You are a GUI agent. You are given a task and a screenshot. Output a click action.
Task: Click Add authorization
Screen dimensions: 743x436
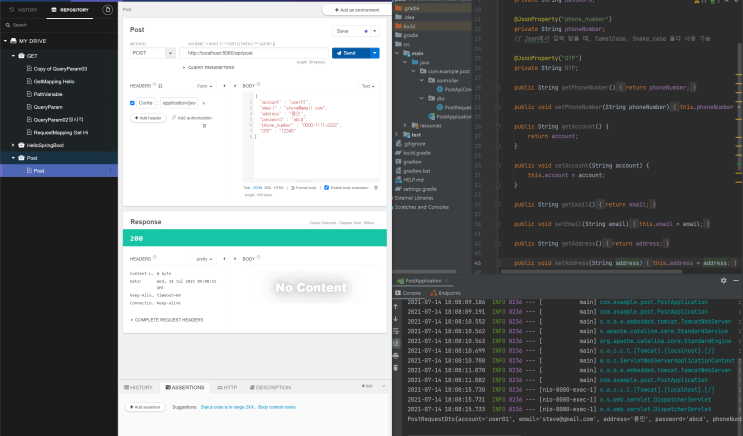tap(192, 118)
